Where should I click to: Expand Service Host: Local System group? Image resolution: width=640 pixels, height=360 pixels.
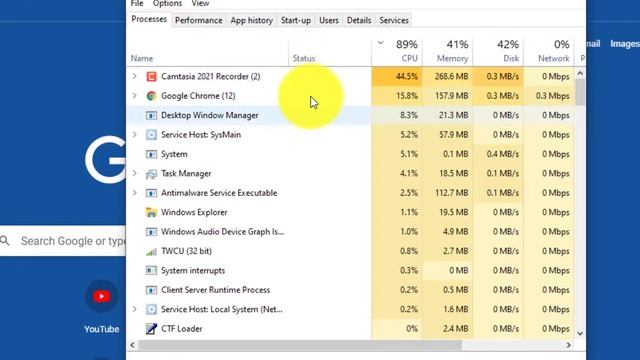pos(134,309)
